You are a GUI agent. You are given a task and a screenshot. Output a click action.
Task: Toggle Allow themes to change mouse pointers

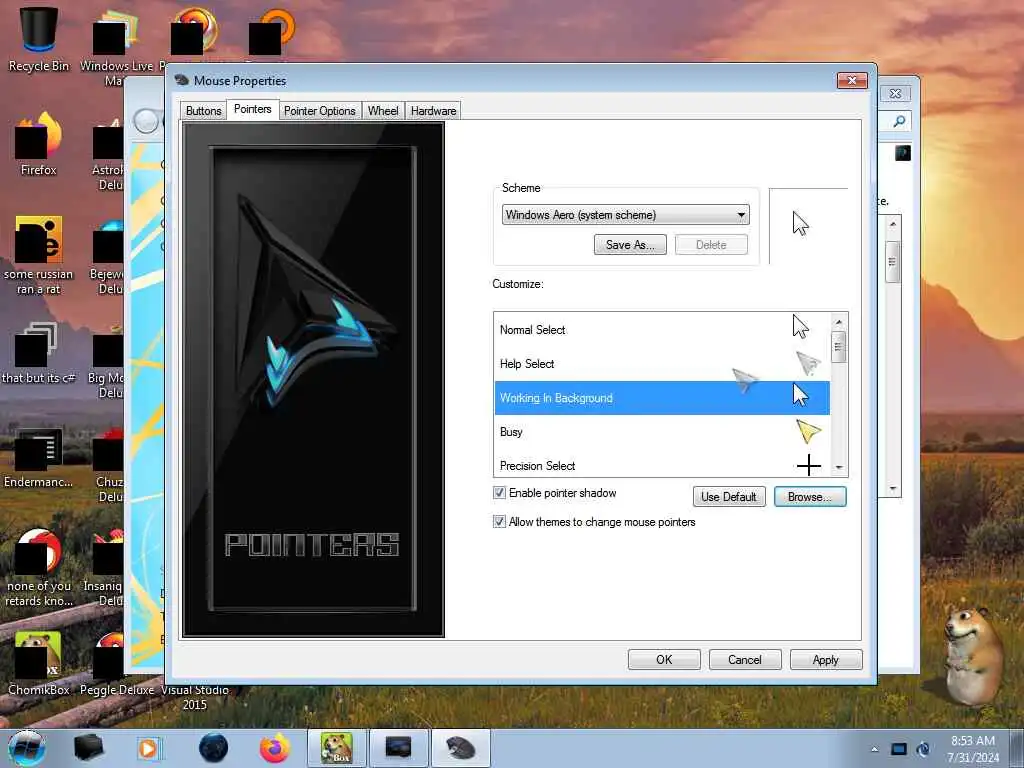(x=499, y=522)
